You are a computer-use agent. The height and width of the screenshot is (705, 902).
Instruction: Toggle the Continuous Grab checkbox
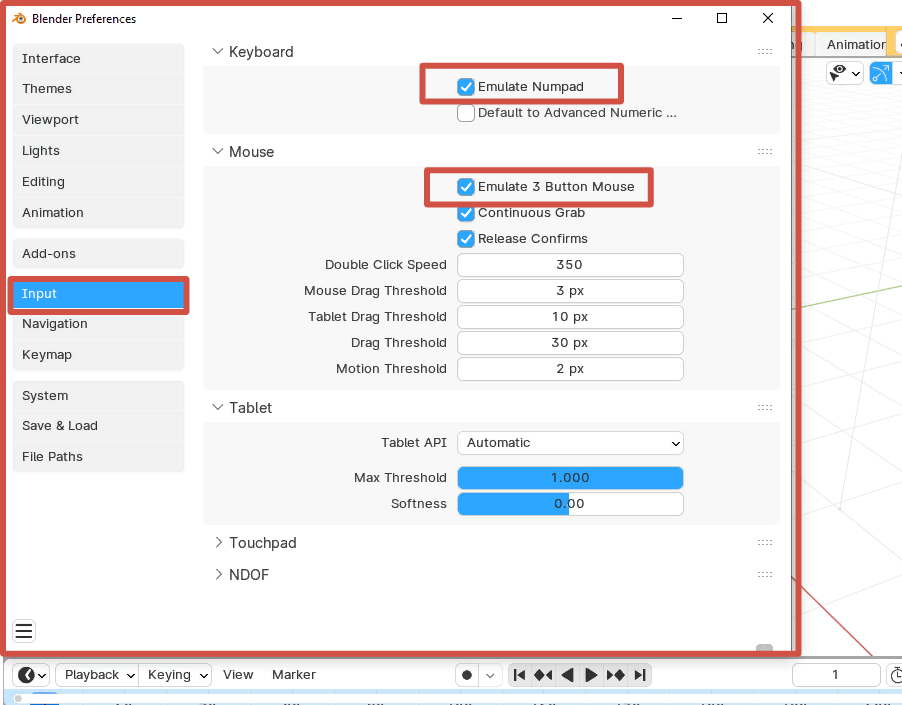point(466,213)
